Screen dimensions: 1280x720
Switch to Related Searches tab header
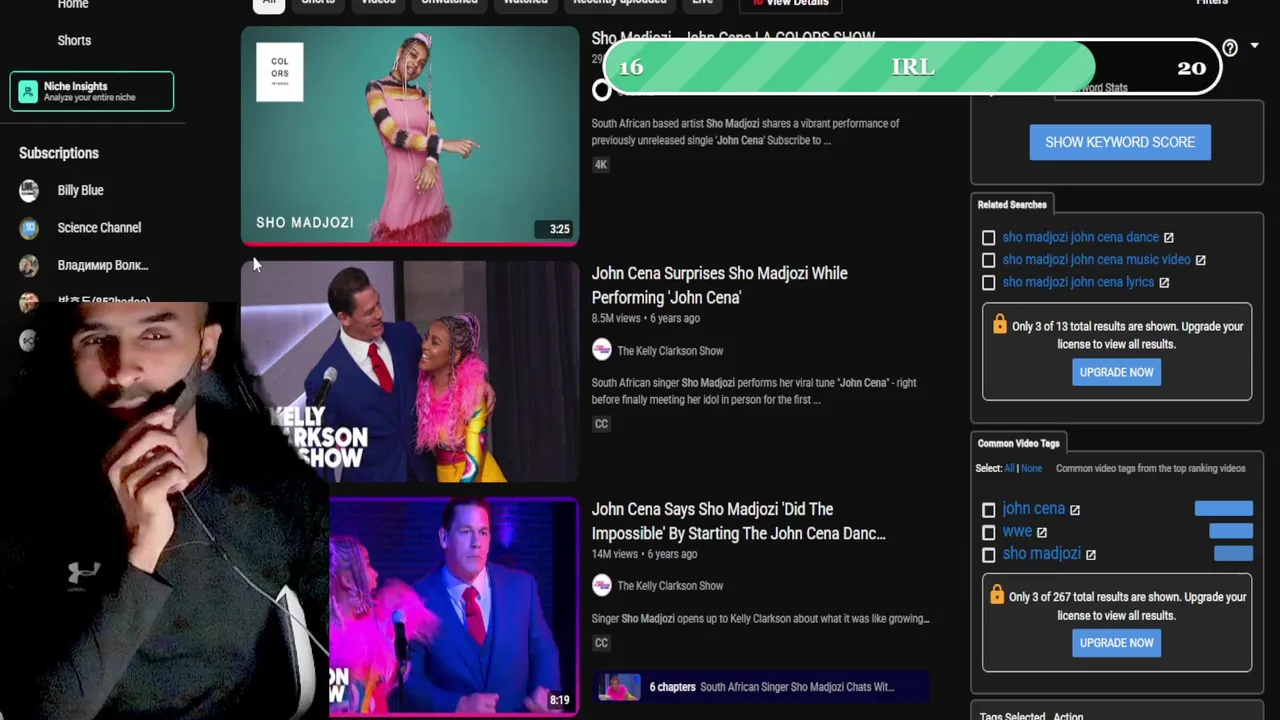coord(1012,205)
